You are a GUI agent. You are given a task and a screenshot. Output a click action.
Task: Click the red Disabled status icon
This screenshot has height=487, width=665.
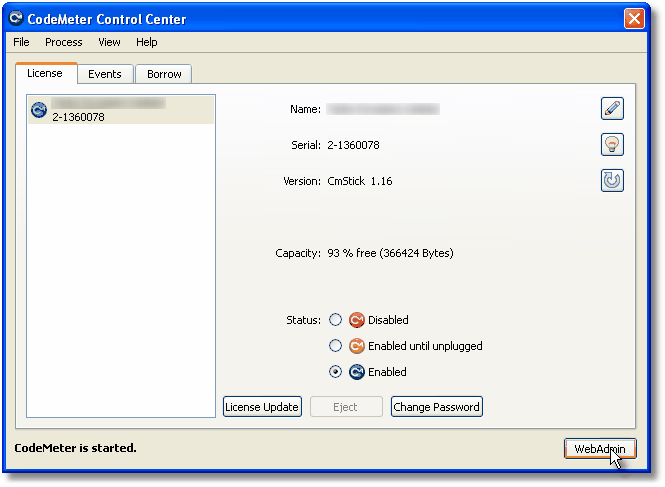pos(357,320)
